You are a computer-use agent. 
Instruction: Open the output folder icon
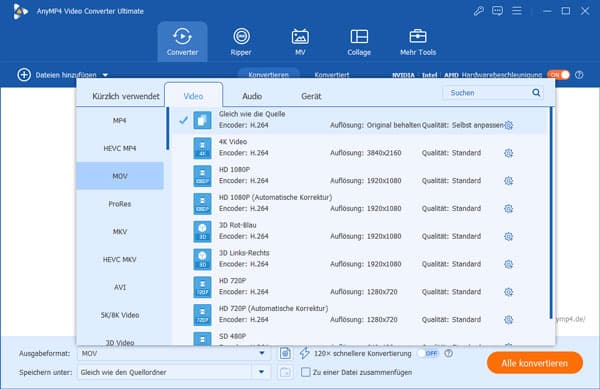(285, 372)
